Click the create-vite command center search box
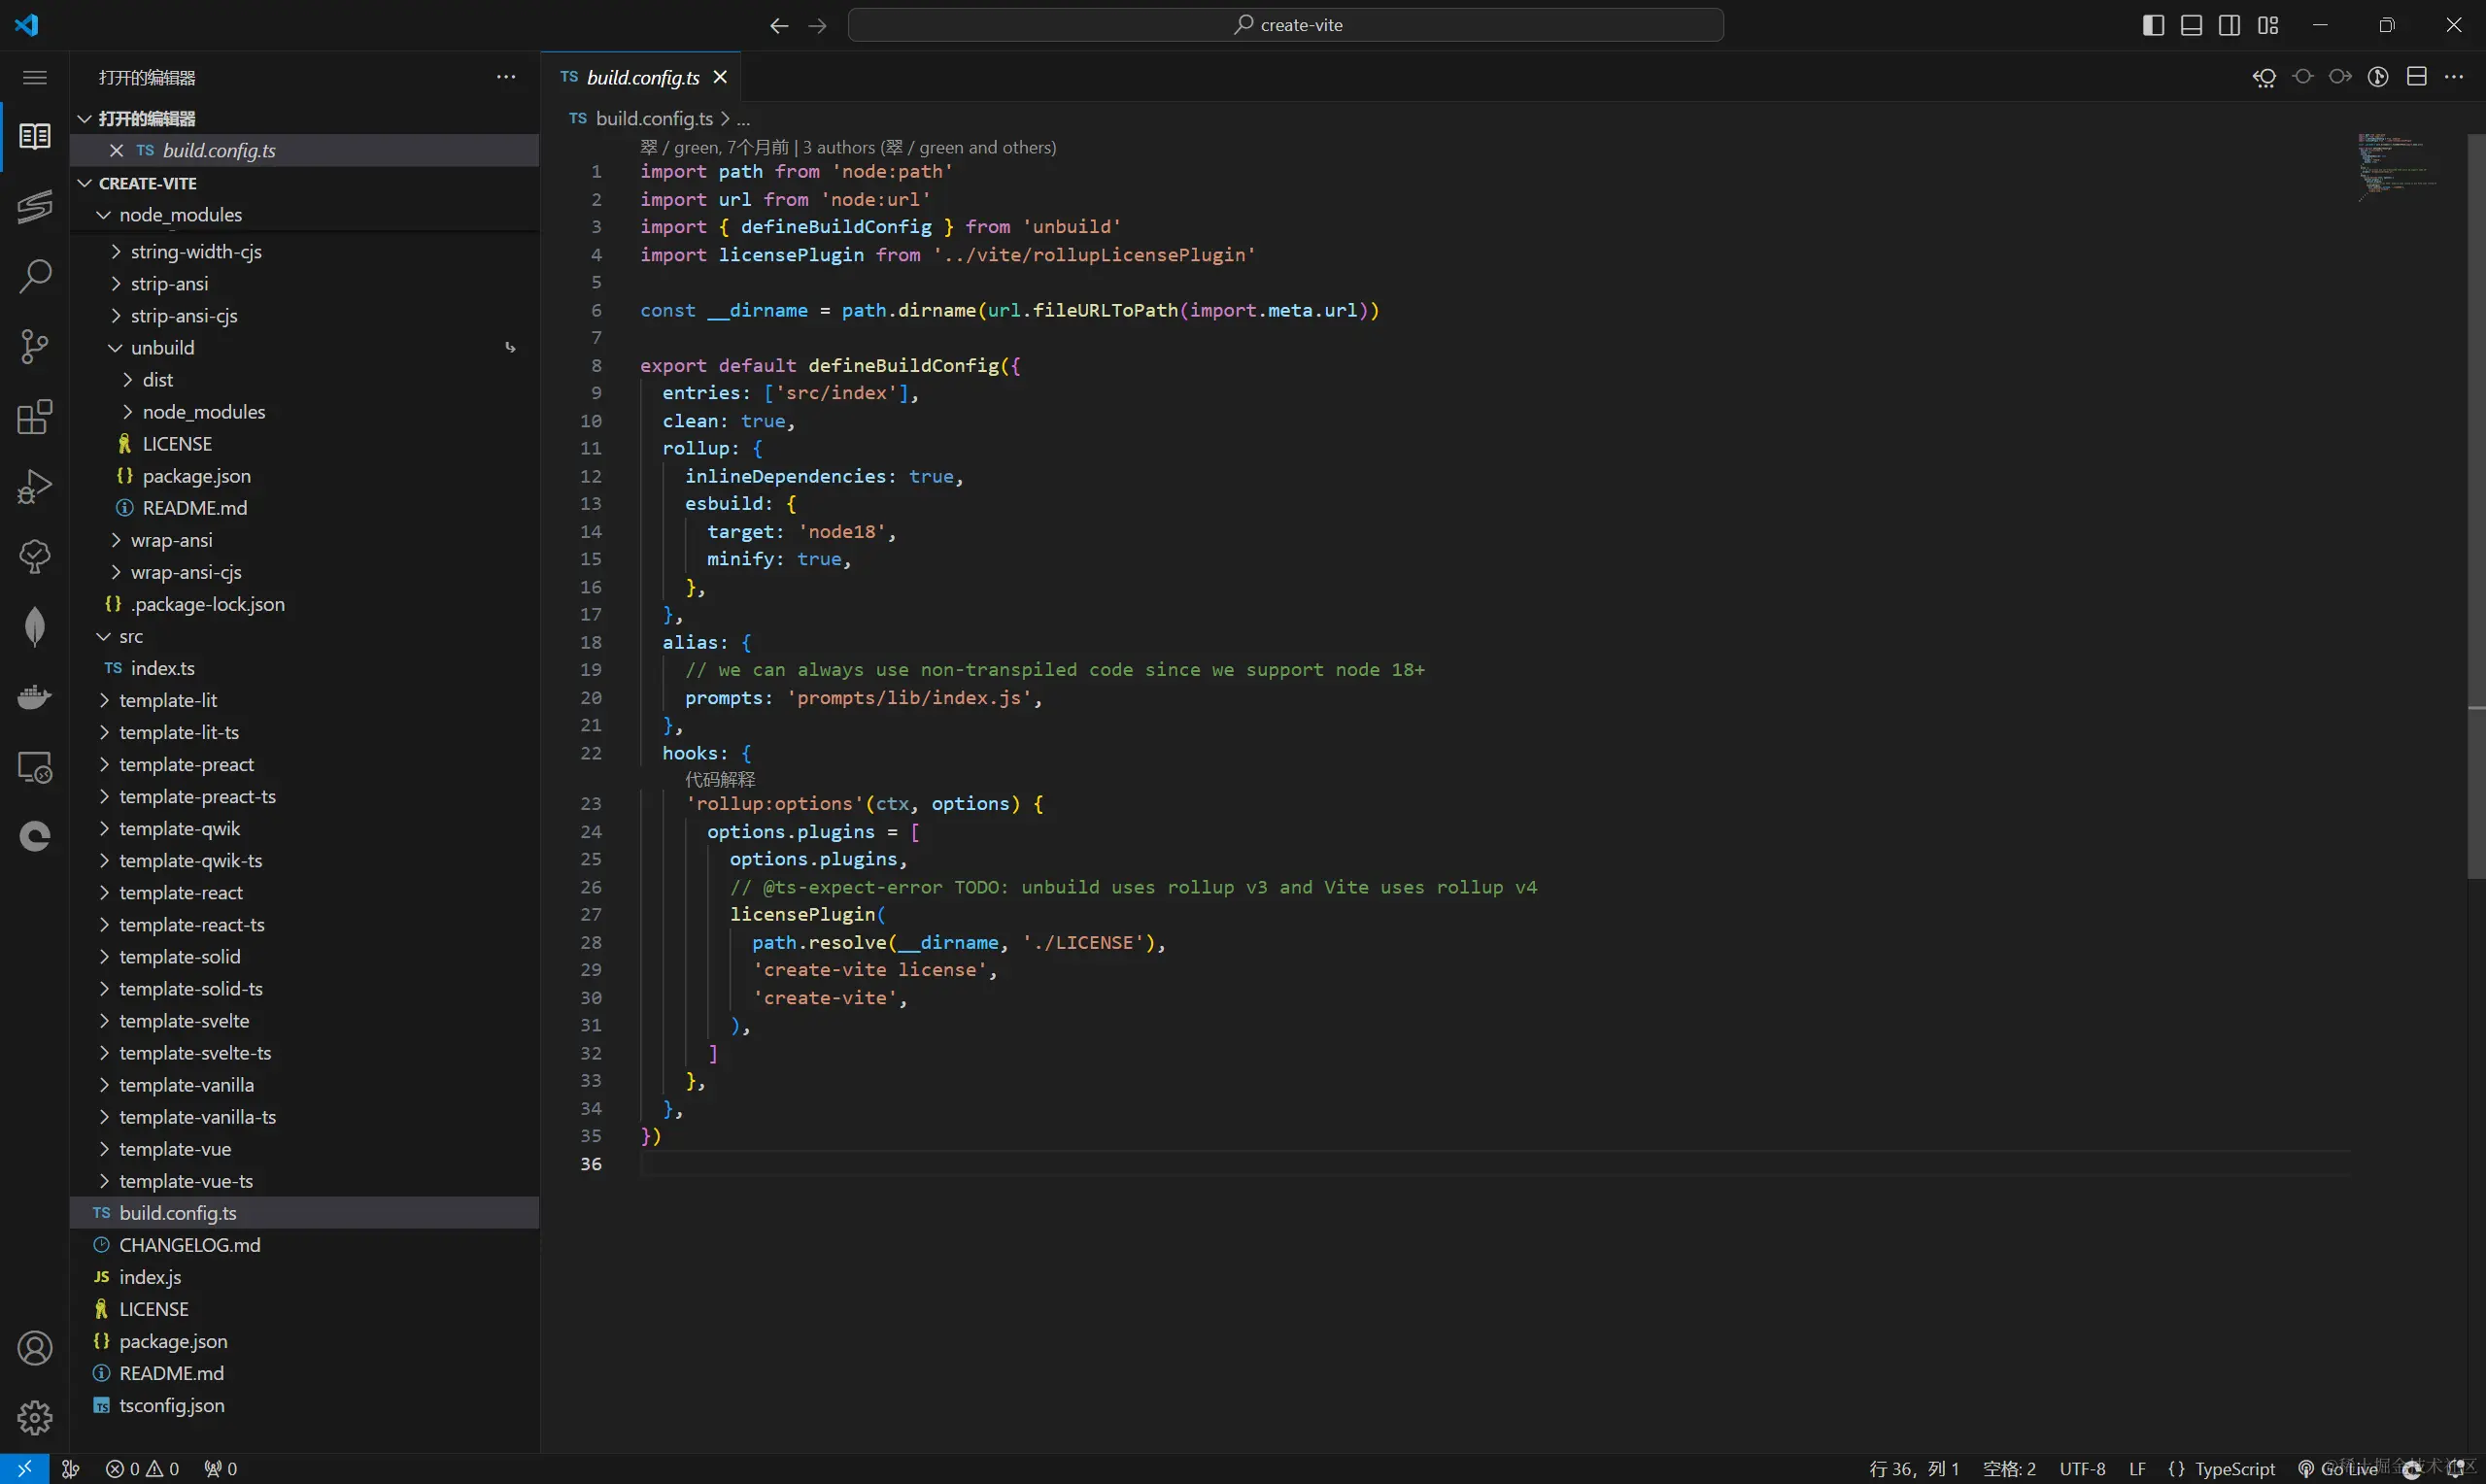Screen dimensions: 2486x1484 1285,25
